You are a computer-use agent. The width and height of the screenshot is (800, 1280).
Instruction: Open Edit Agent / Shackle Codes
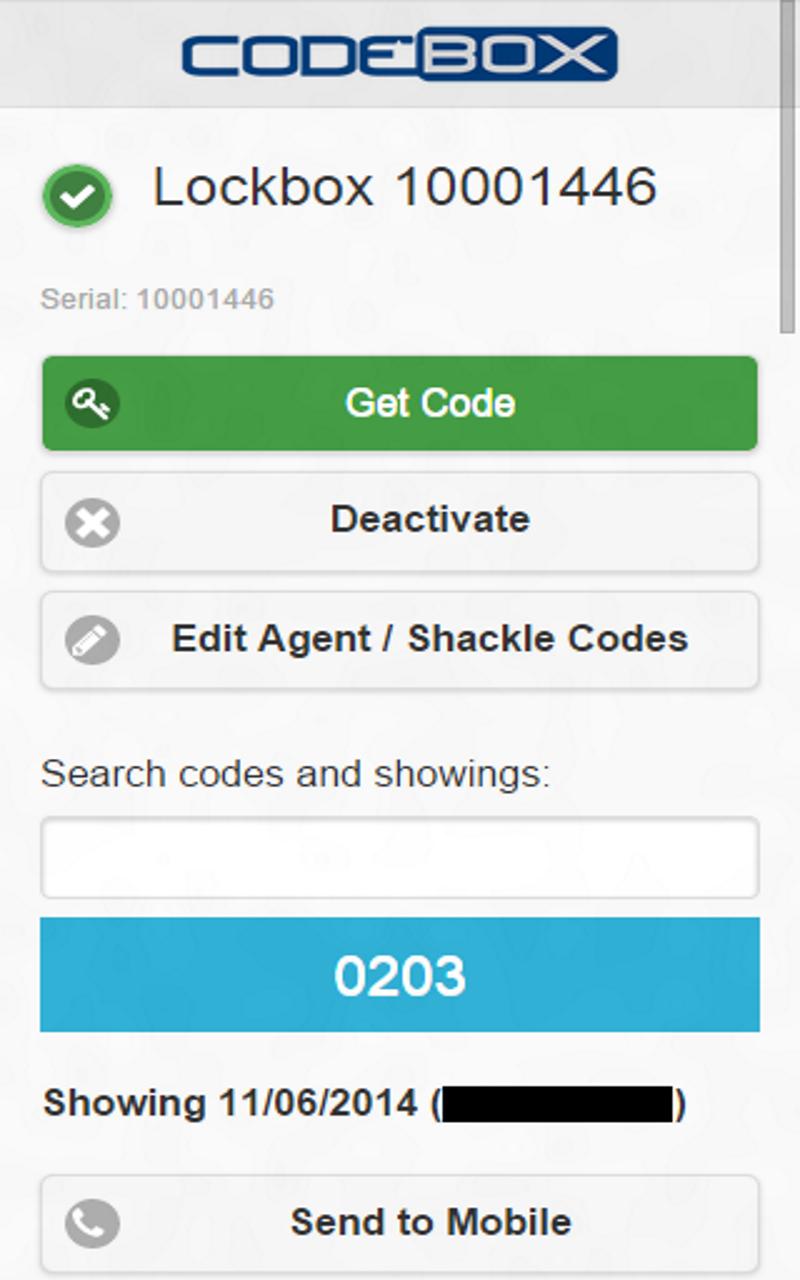[x=400, y=640]
